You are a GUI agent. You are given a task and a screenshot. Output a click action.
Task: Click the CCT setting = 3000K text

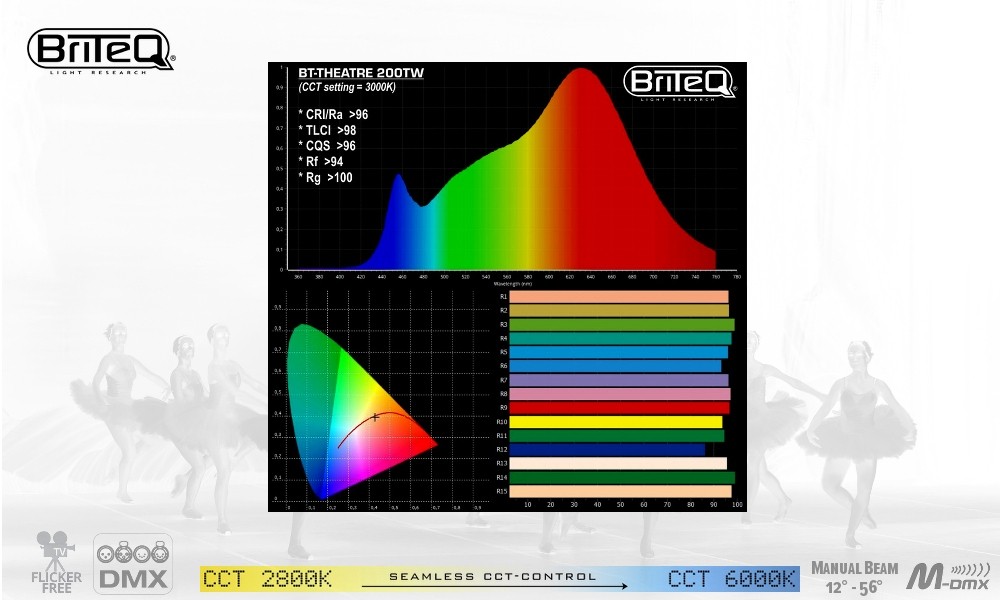tap(347, 87)
